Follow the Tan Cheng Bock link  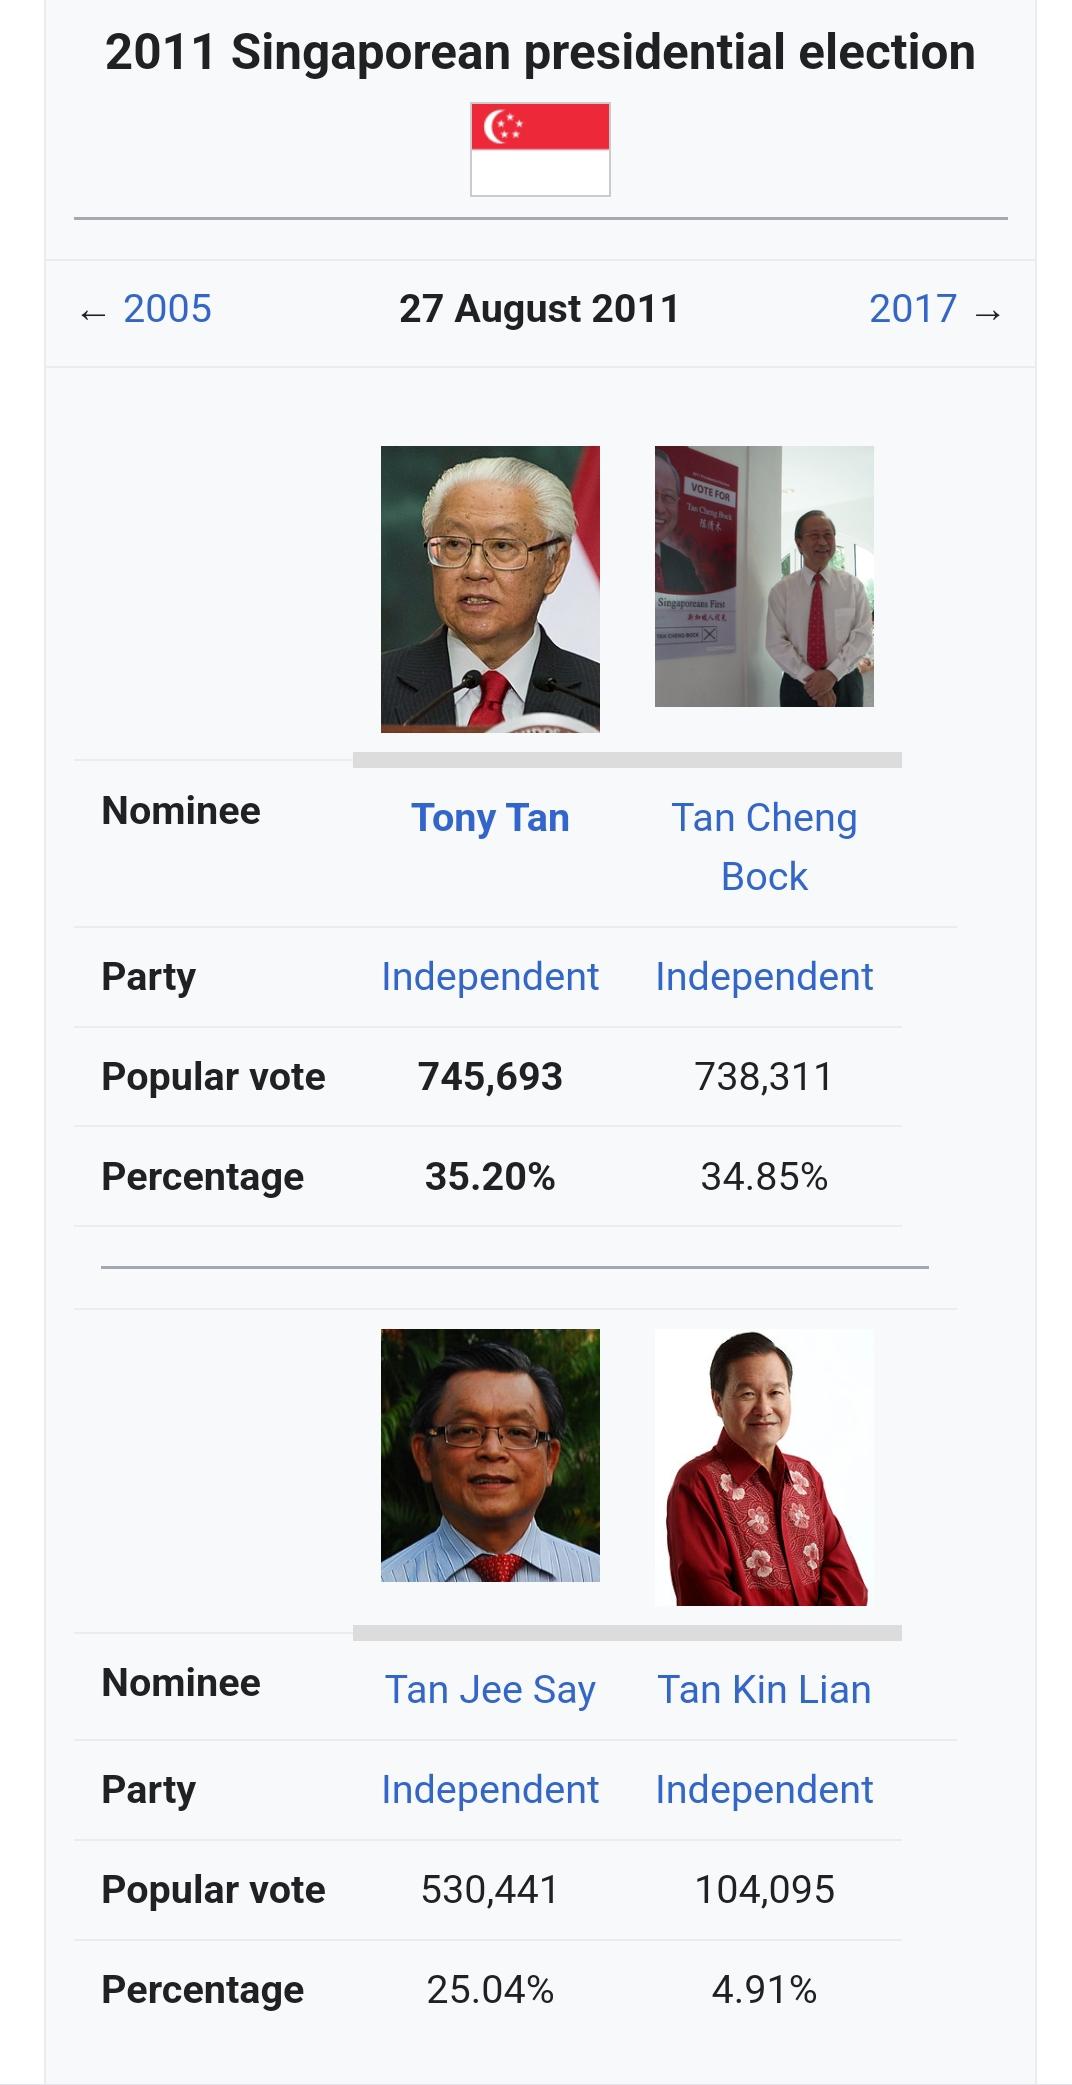coord(764,846)
